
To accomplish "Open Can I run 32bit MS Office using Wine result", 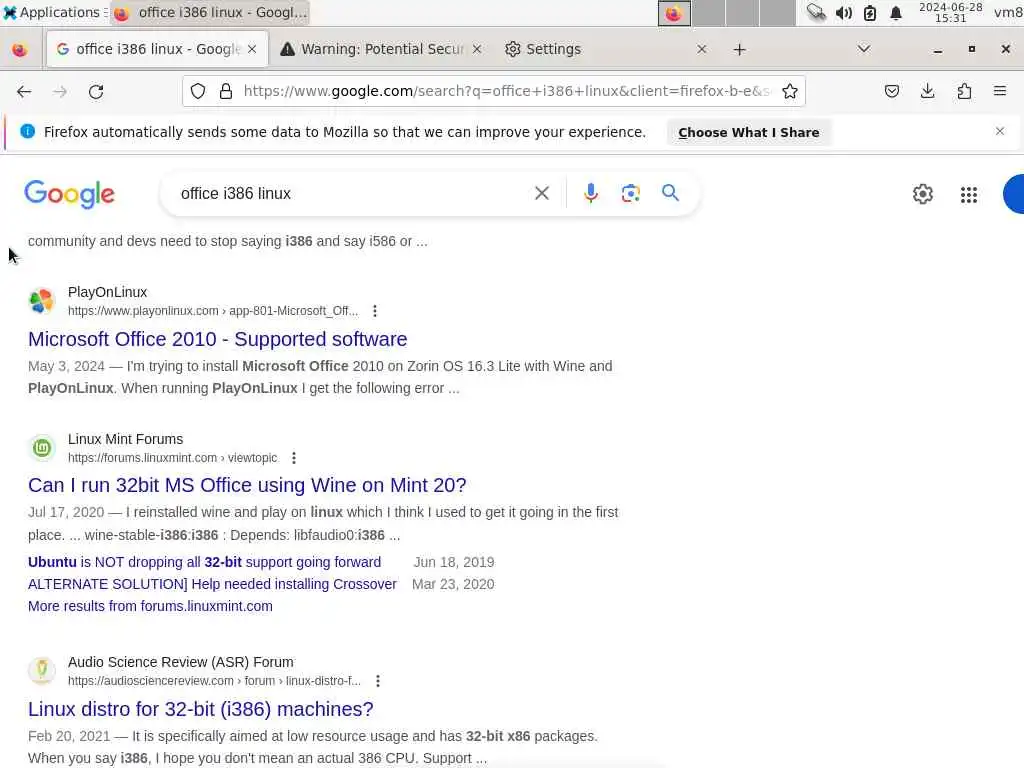I will pos(247,485).
